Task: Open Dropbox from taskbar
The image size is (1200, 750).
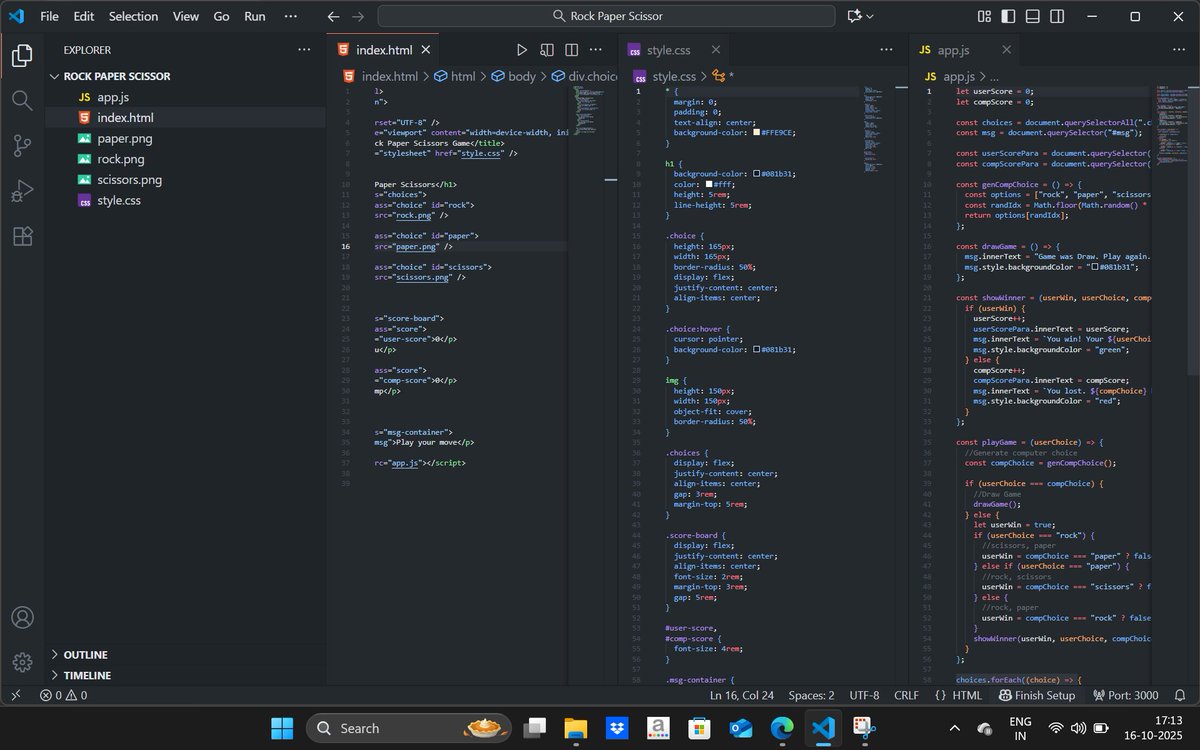Action: pos(617,728)
